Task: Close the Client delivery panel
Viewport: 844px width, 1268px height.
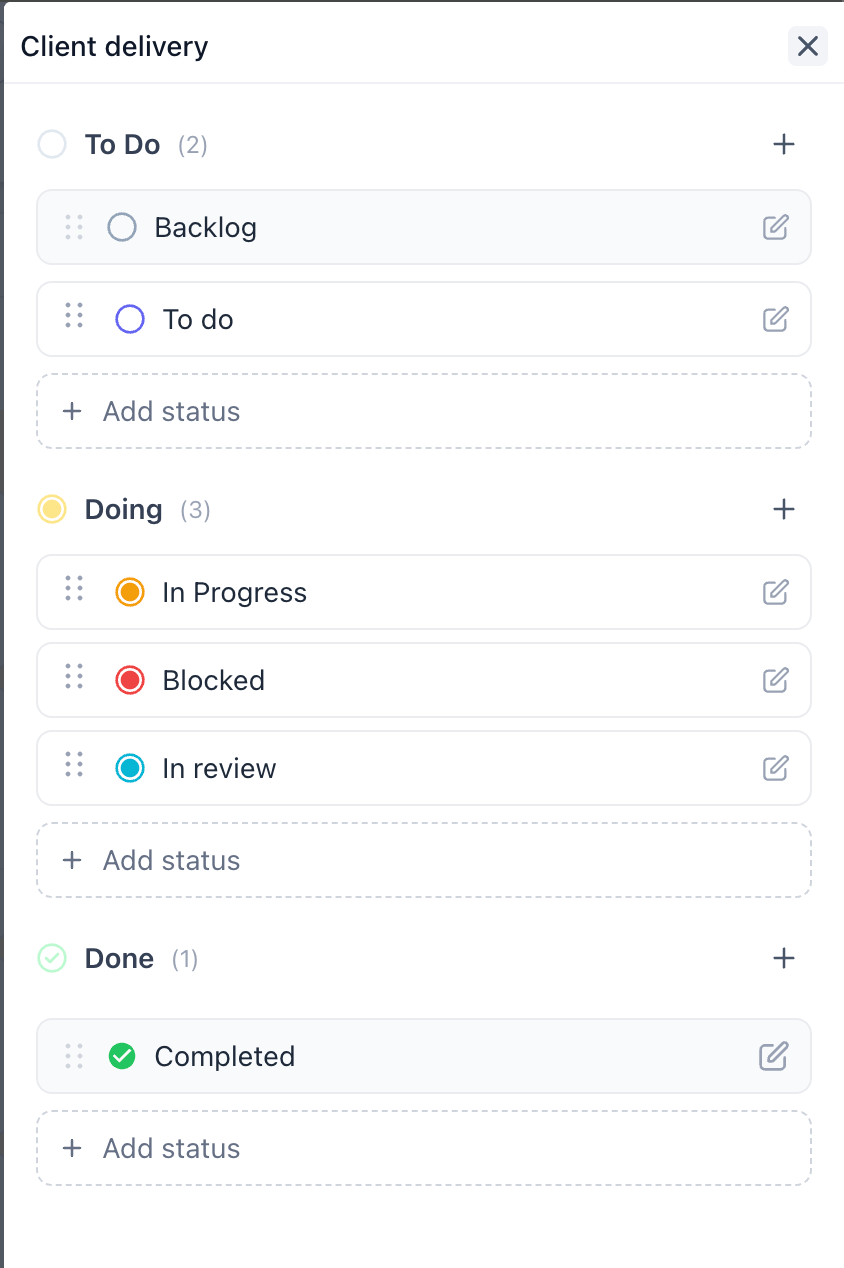Action: click(x=808, y=46)
